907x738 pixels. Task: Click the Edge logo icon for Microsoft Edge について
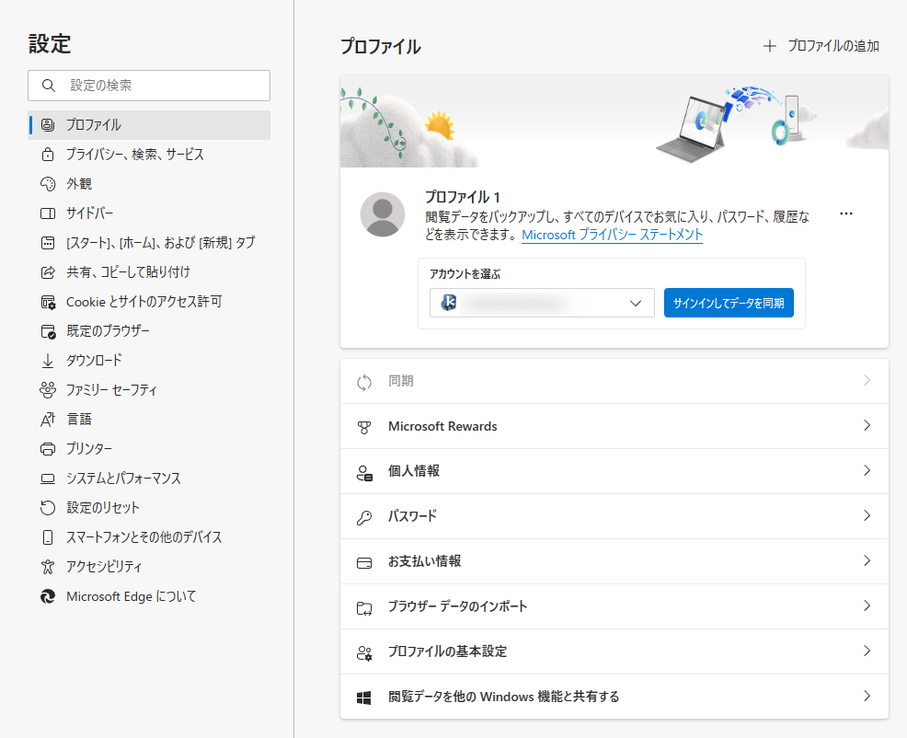47,596
